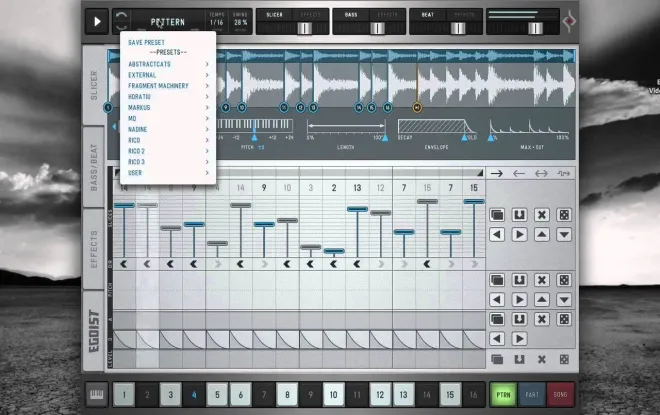The image size is (660, 415).
Task: Enable PTRN mode button
Action: pyautogui.click(x=503, y=394)
